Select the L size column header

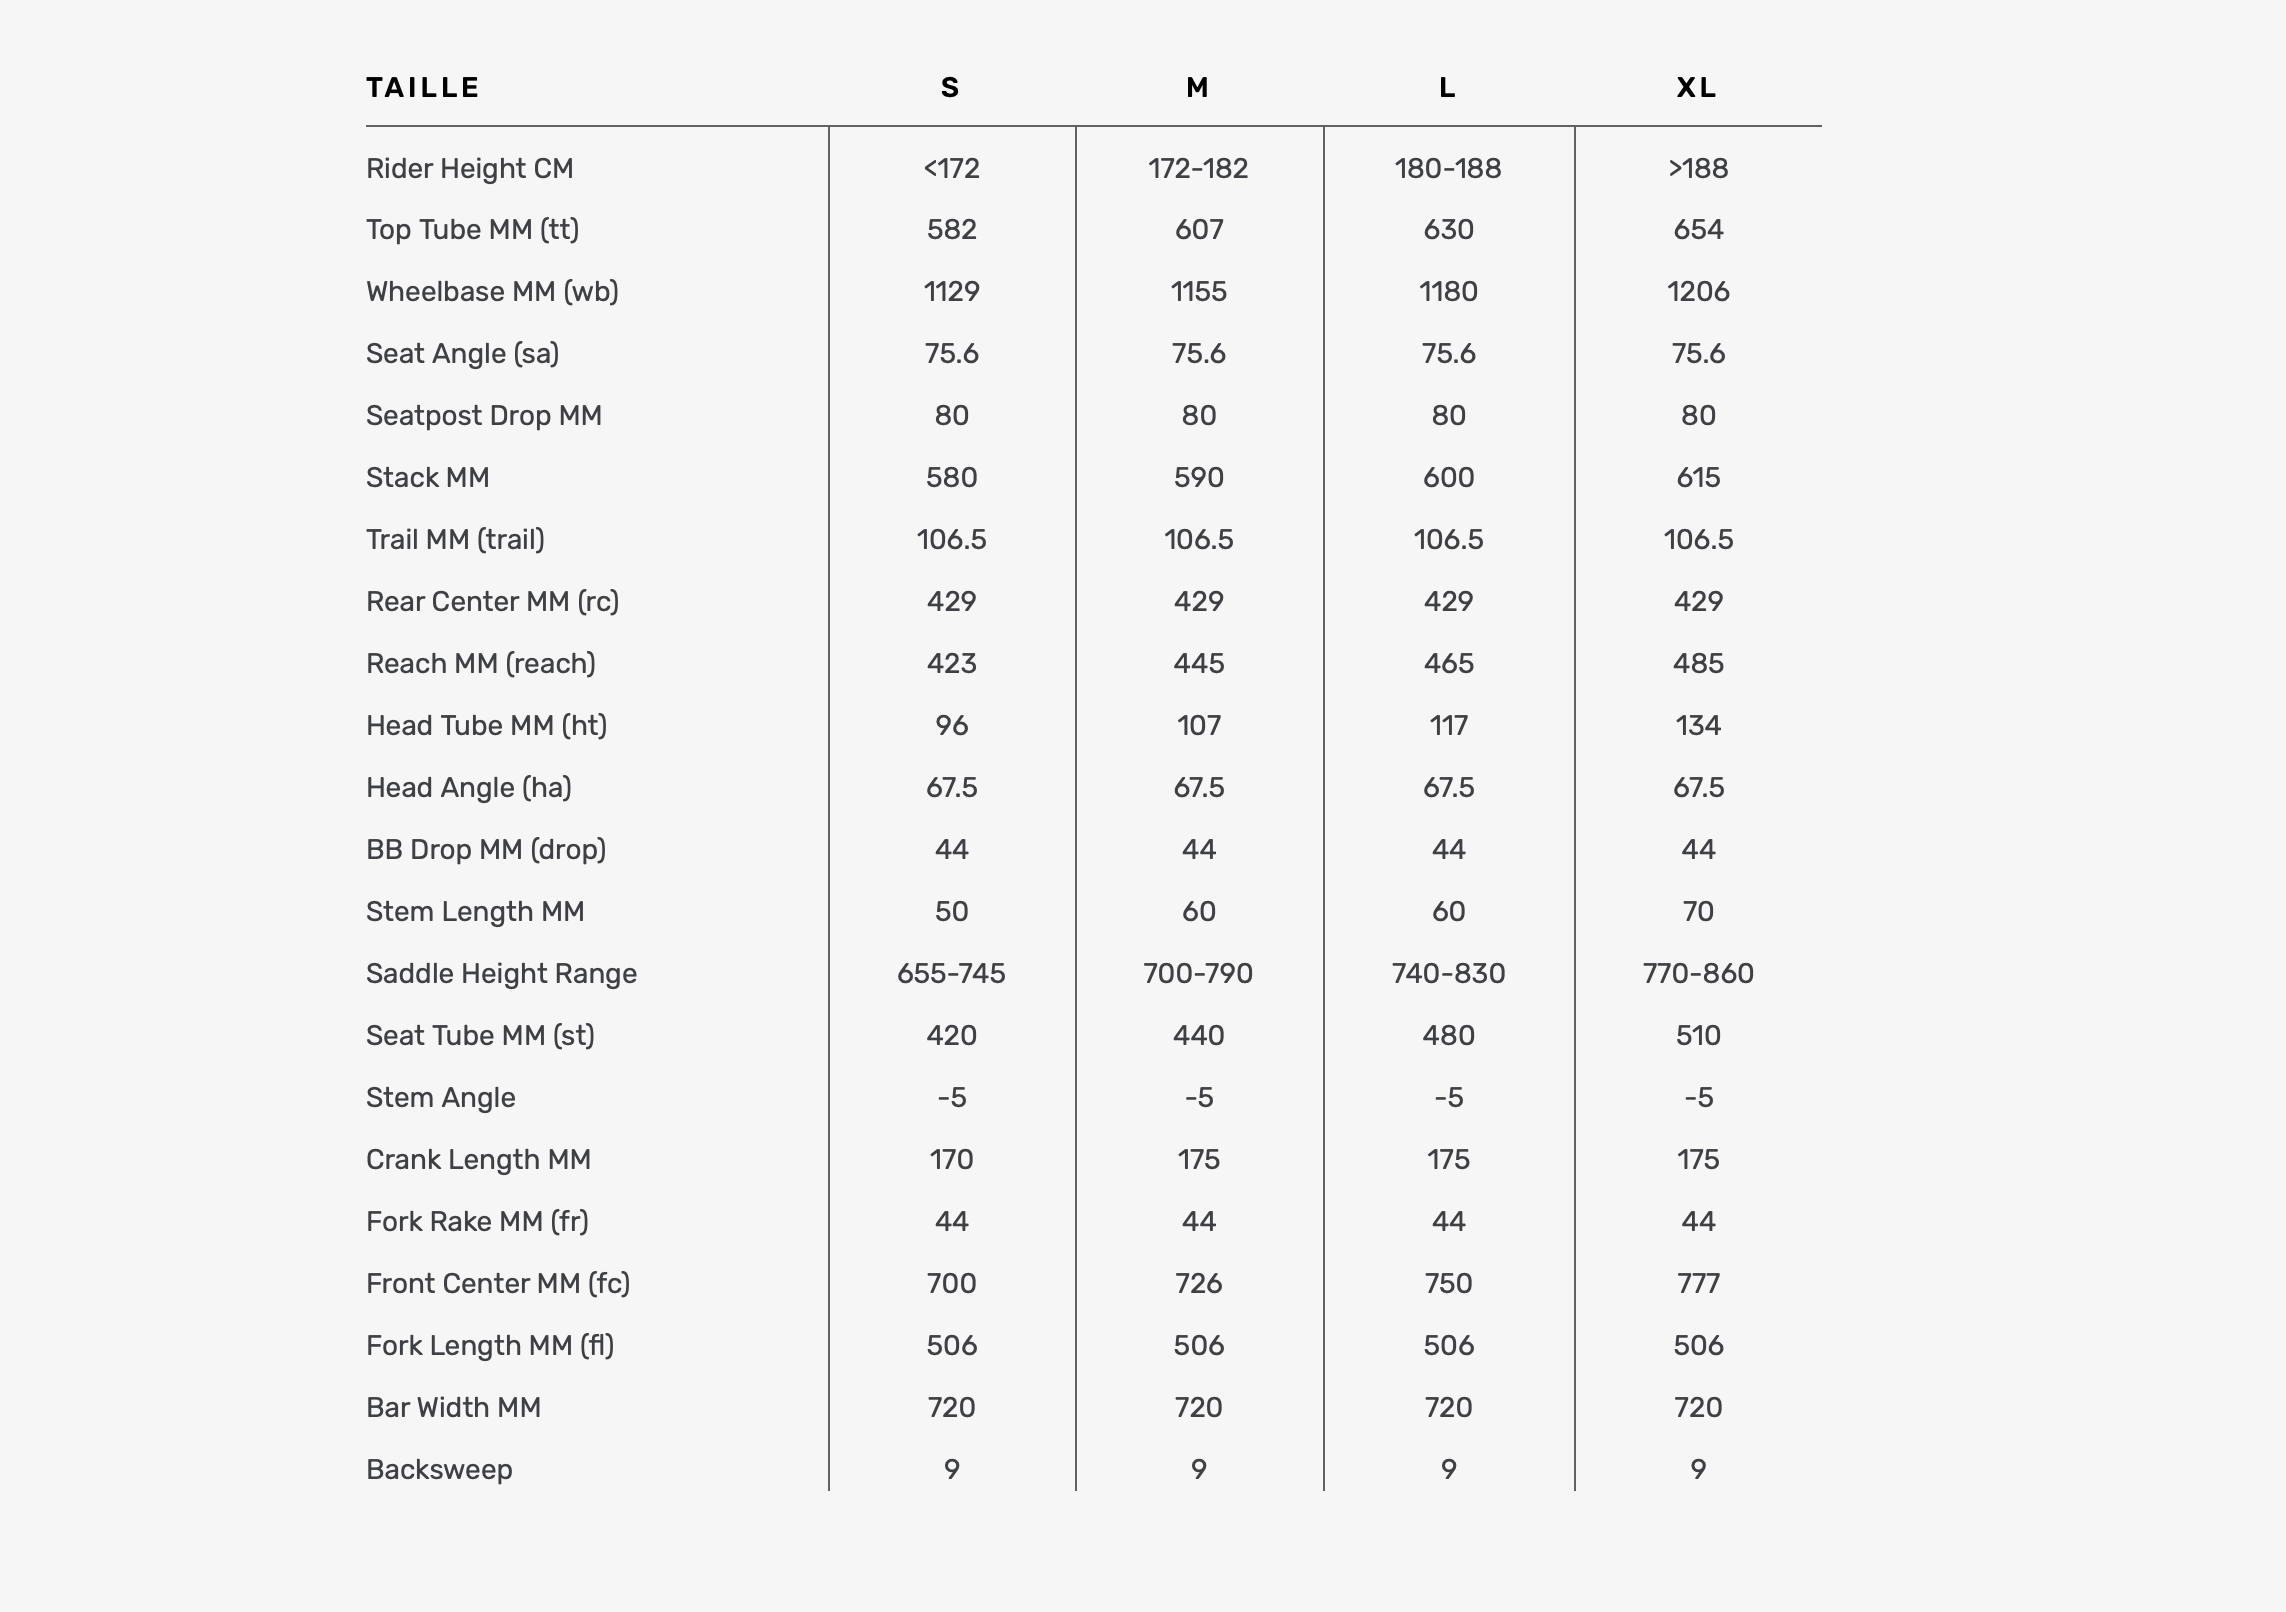pos(1447,88)
